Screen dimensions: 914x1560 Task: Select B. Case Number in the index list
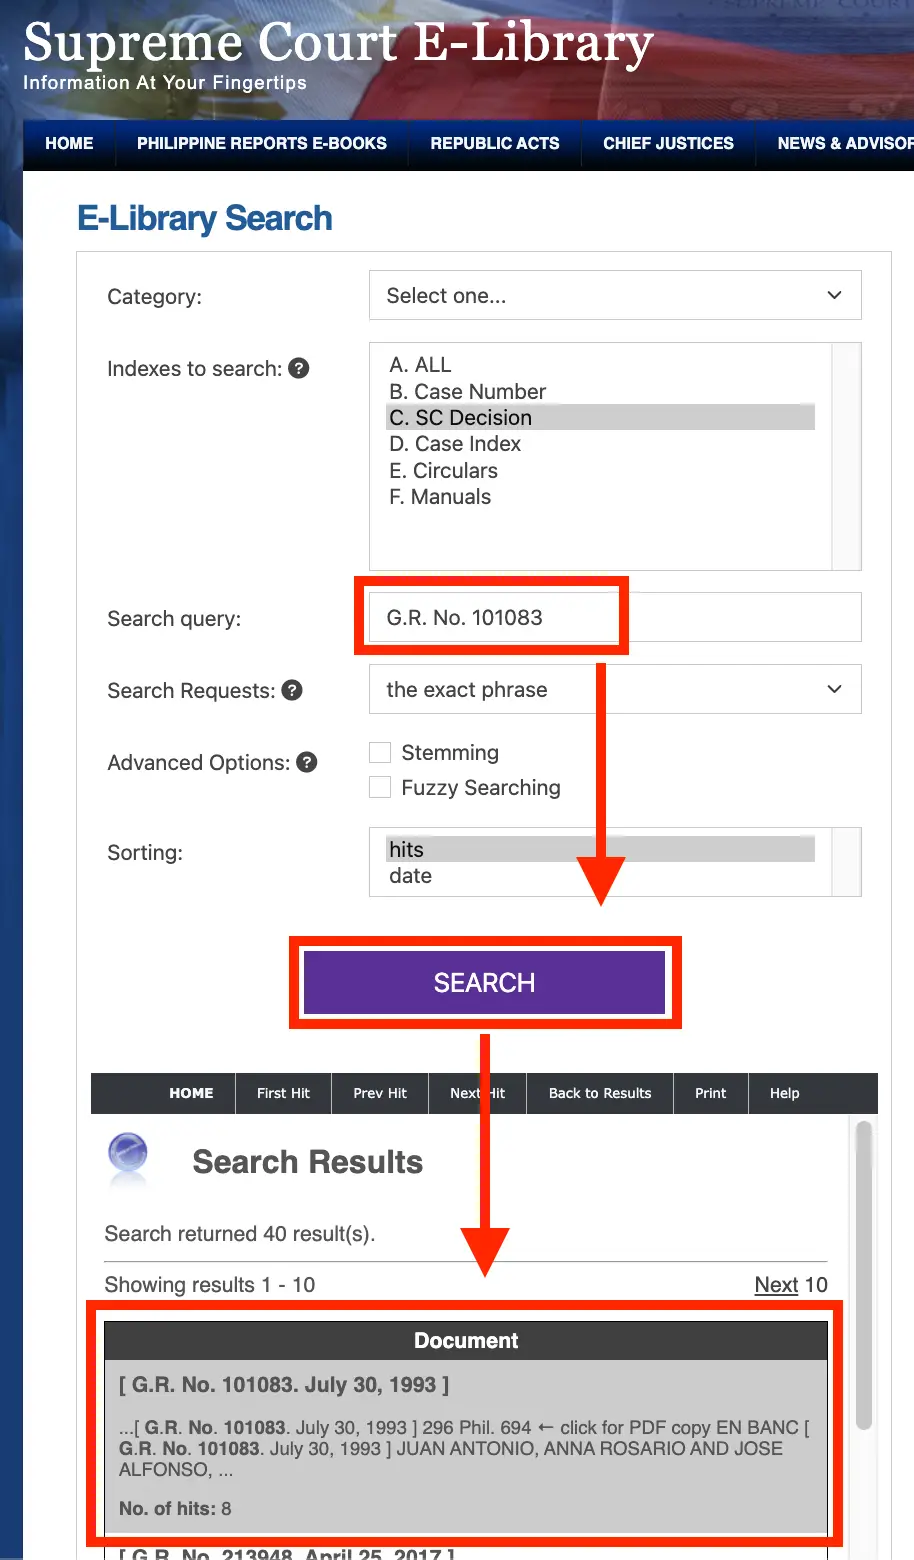[x=467, y=391]
